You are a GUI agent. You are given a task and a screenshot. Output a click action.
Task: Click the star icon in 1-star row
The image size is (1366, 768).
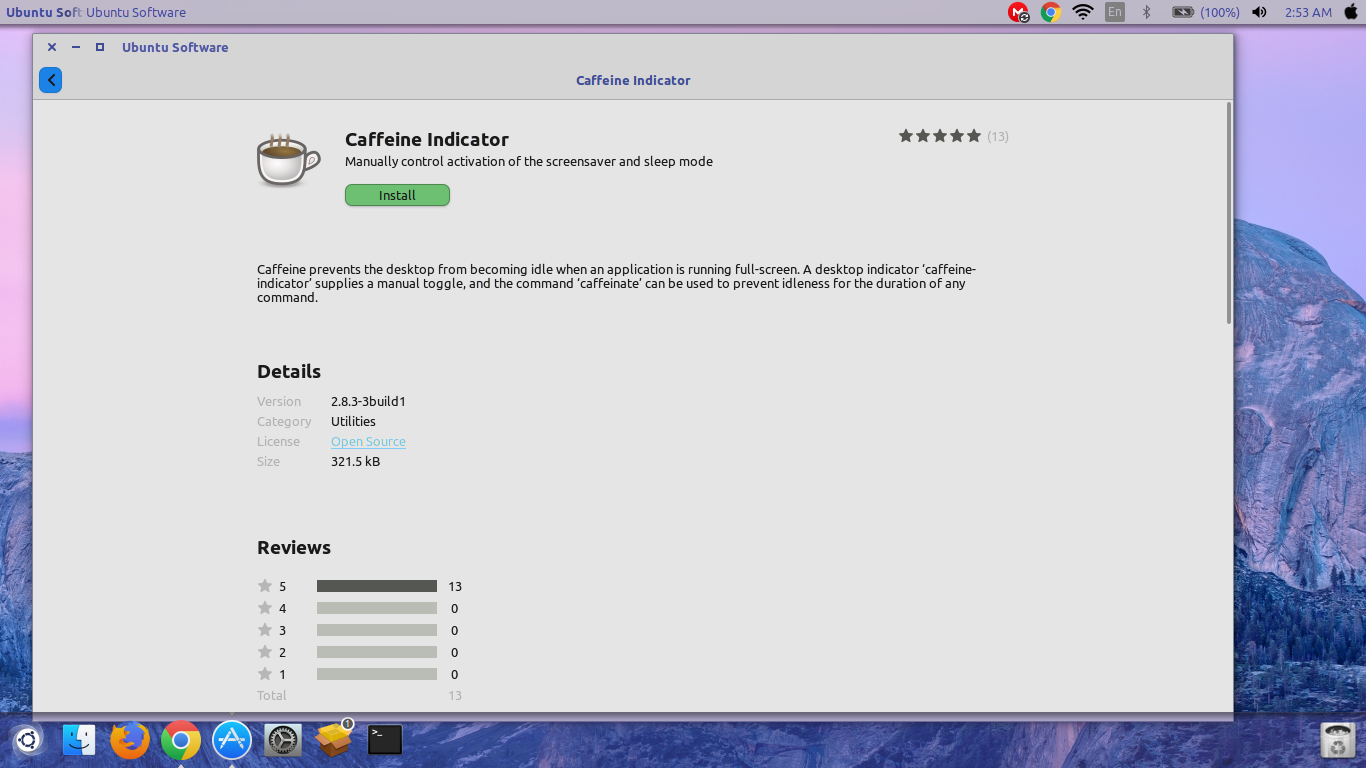pyautogui.click(x=265, y=674)
